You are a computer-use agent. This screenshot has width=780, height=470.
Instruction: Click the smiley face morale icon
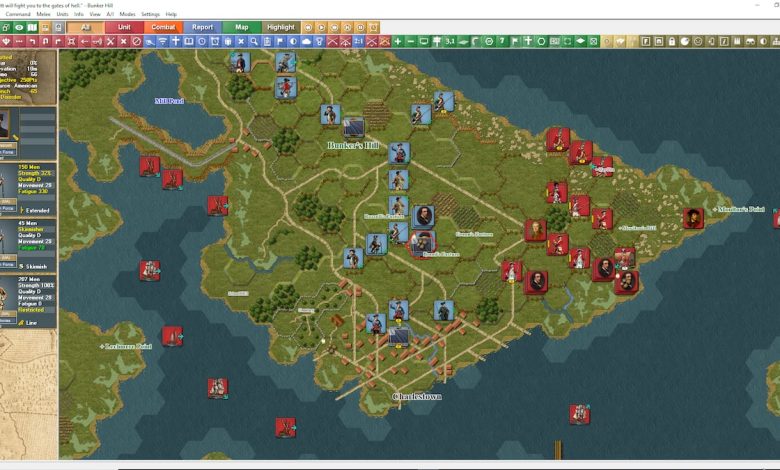tap(698, 42)
